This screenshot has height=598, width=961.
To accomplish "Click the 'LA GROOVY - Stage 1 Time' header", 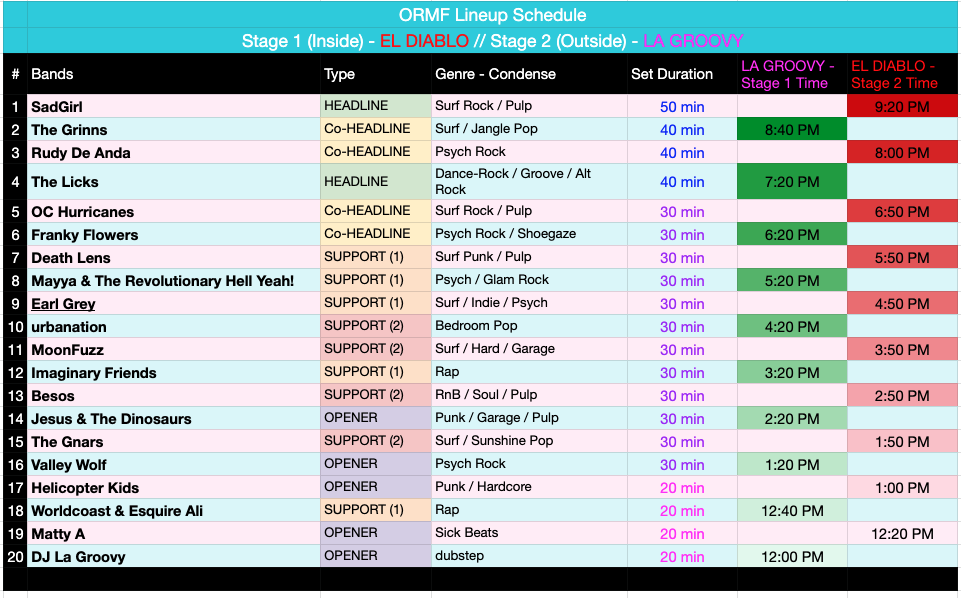I will coord(792,74).
